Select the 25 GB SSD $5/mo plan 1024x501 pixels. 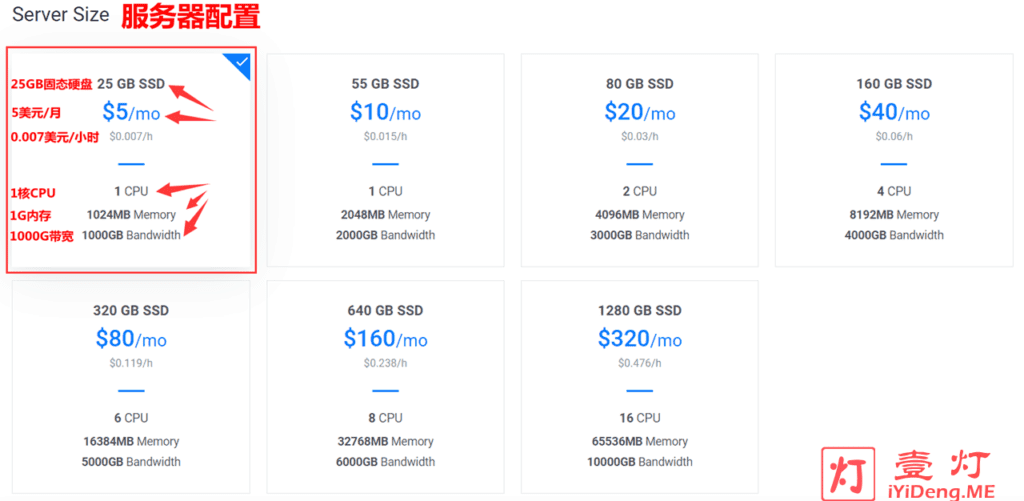point(131,160)
